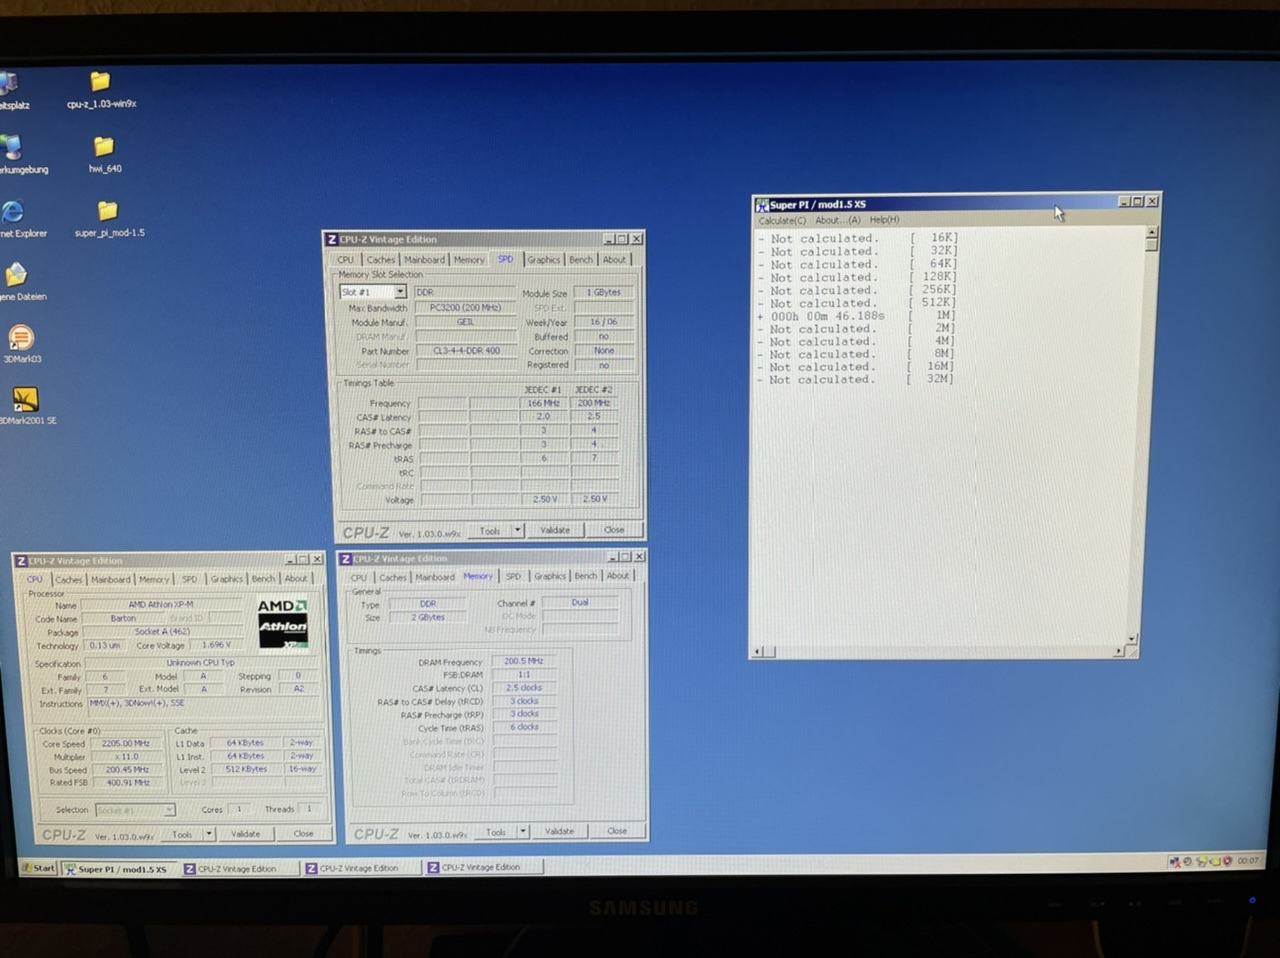Click the Channel # Dual value

(x=580, y=603)
